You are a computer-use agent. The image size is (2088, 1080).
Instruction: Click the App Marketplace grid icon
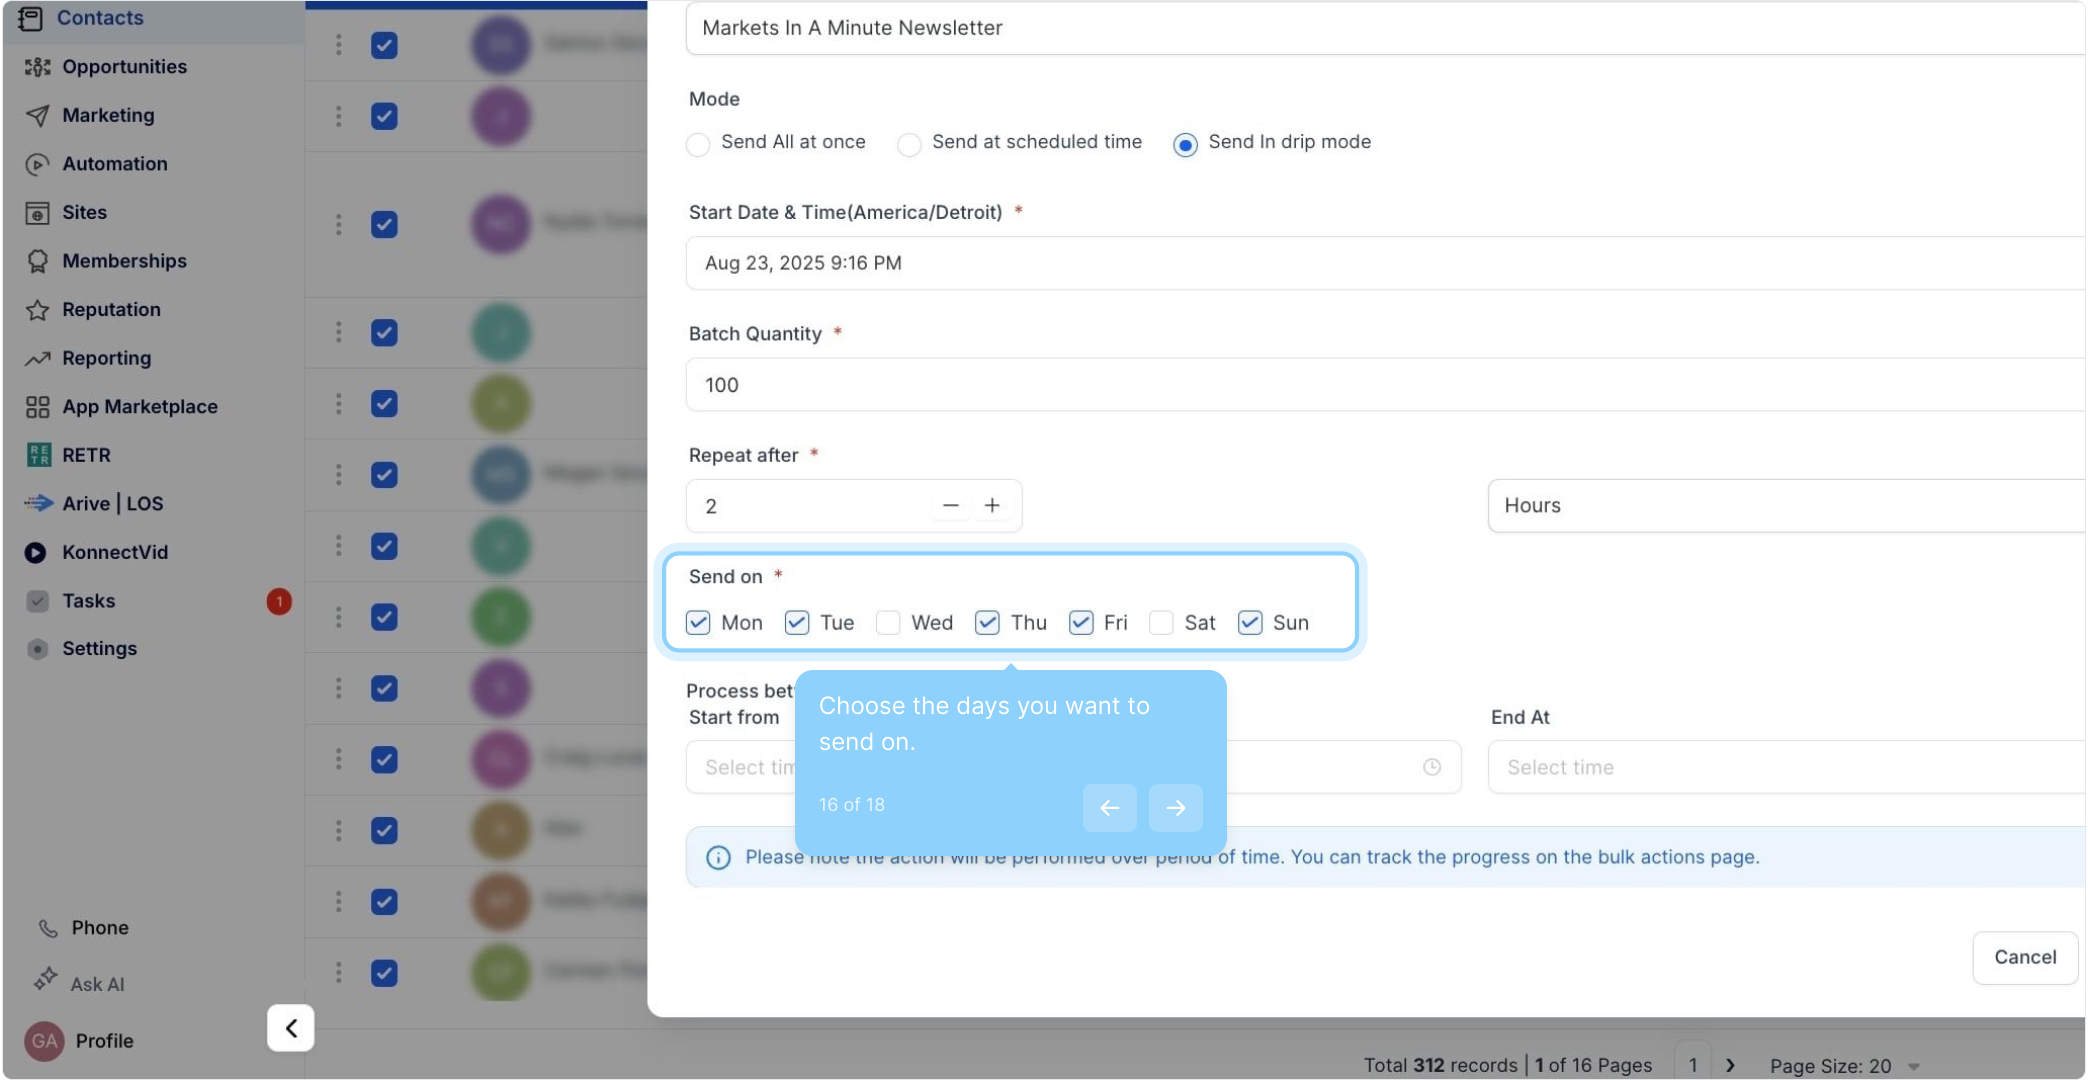point(37,407)
